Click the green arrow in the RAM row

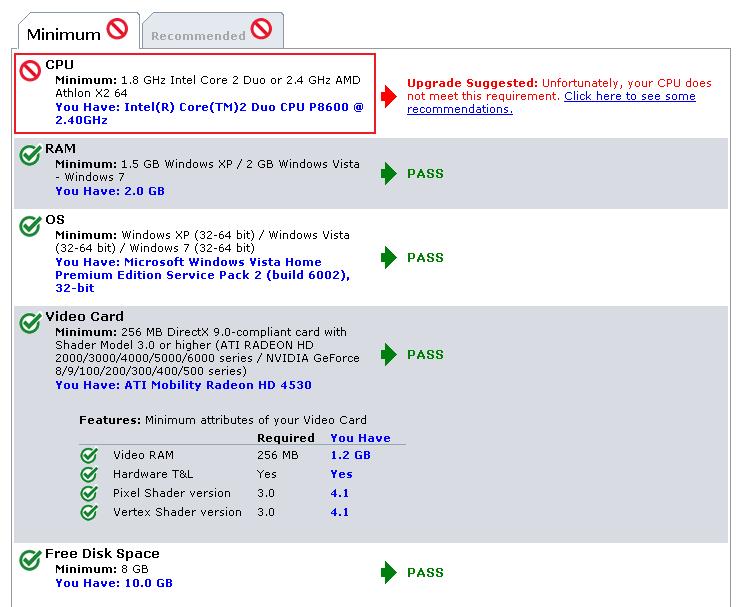(x=388, y=173)
